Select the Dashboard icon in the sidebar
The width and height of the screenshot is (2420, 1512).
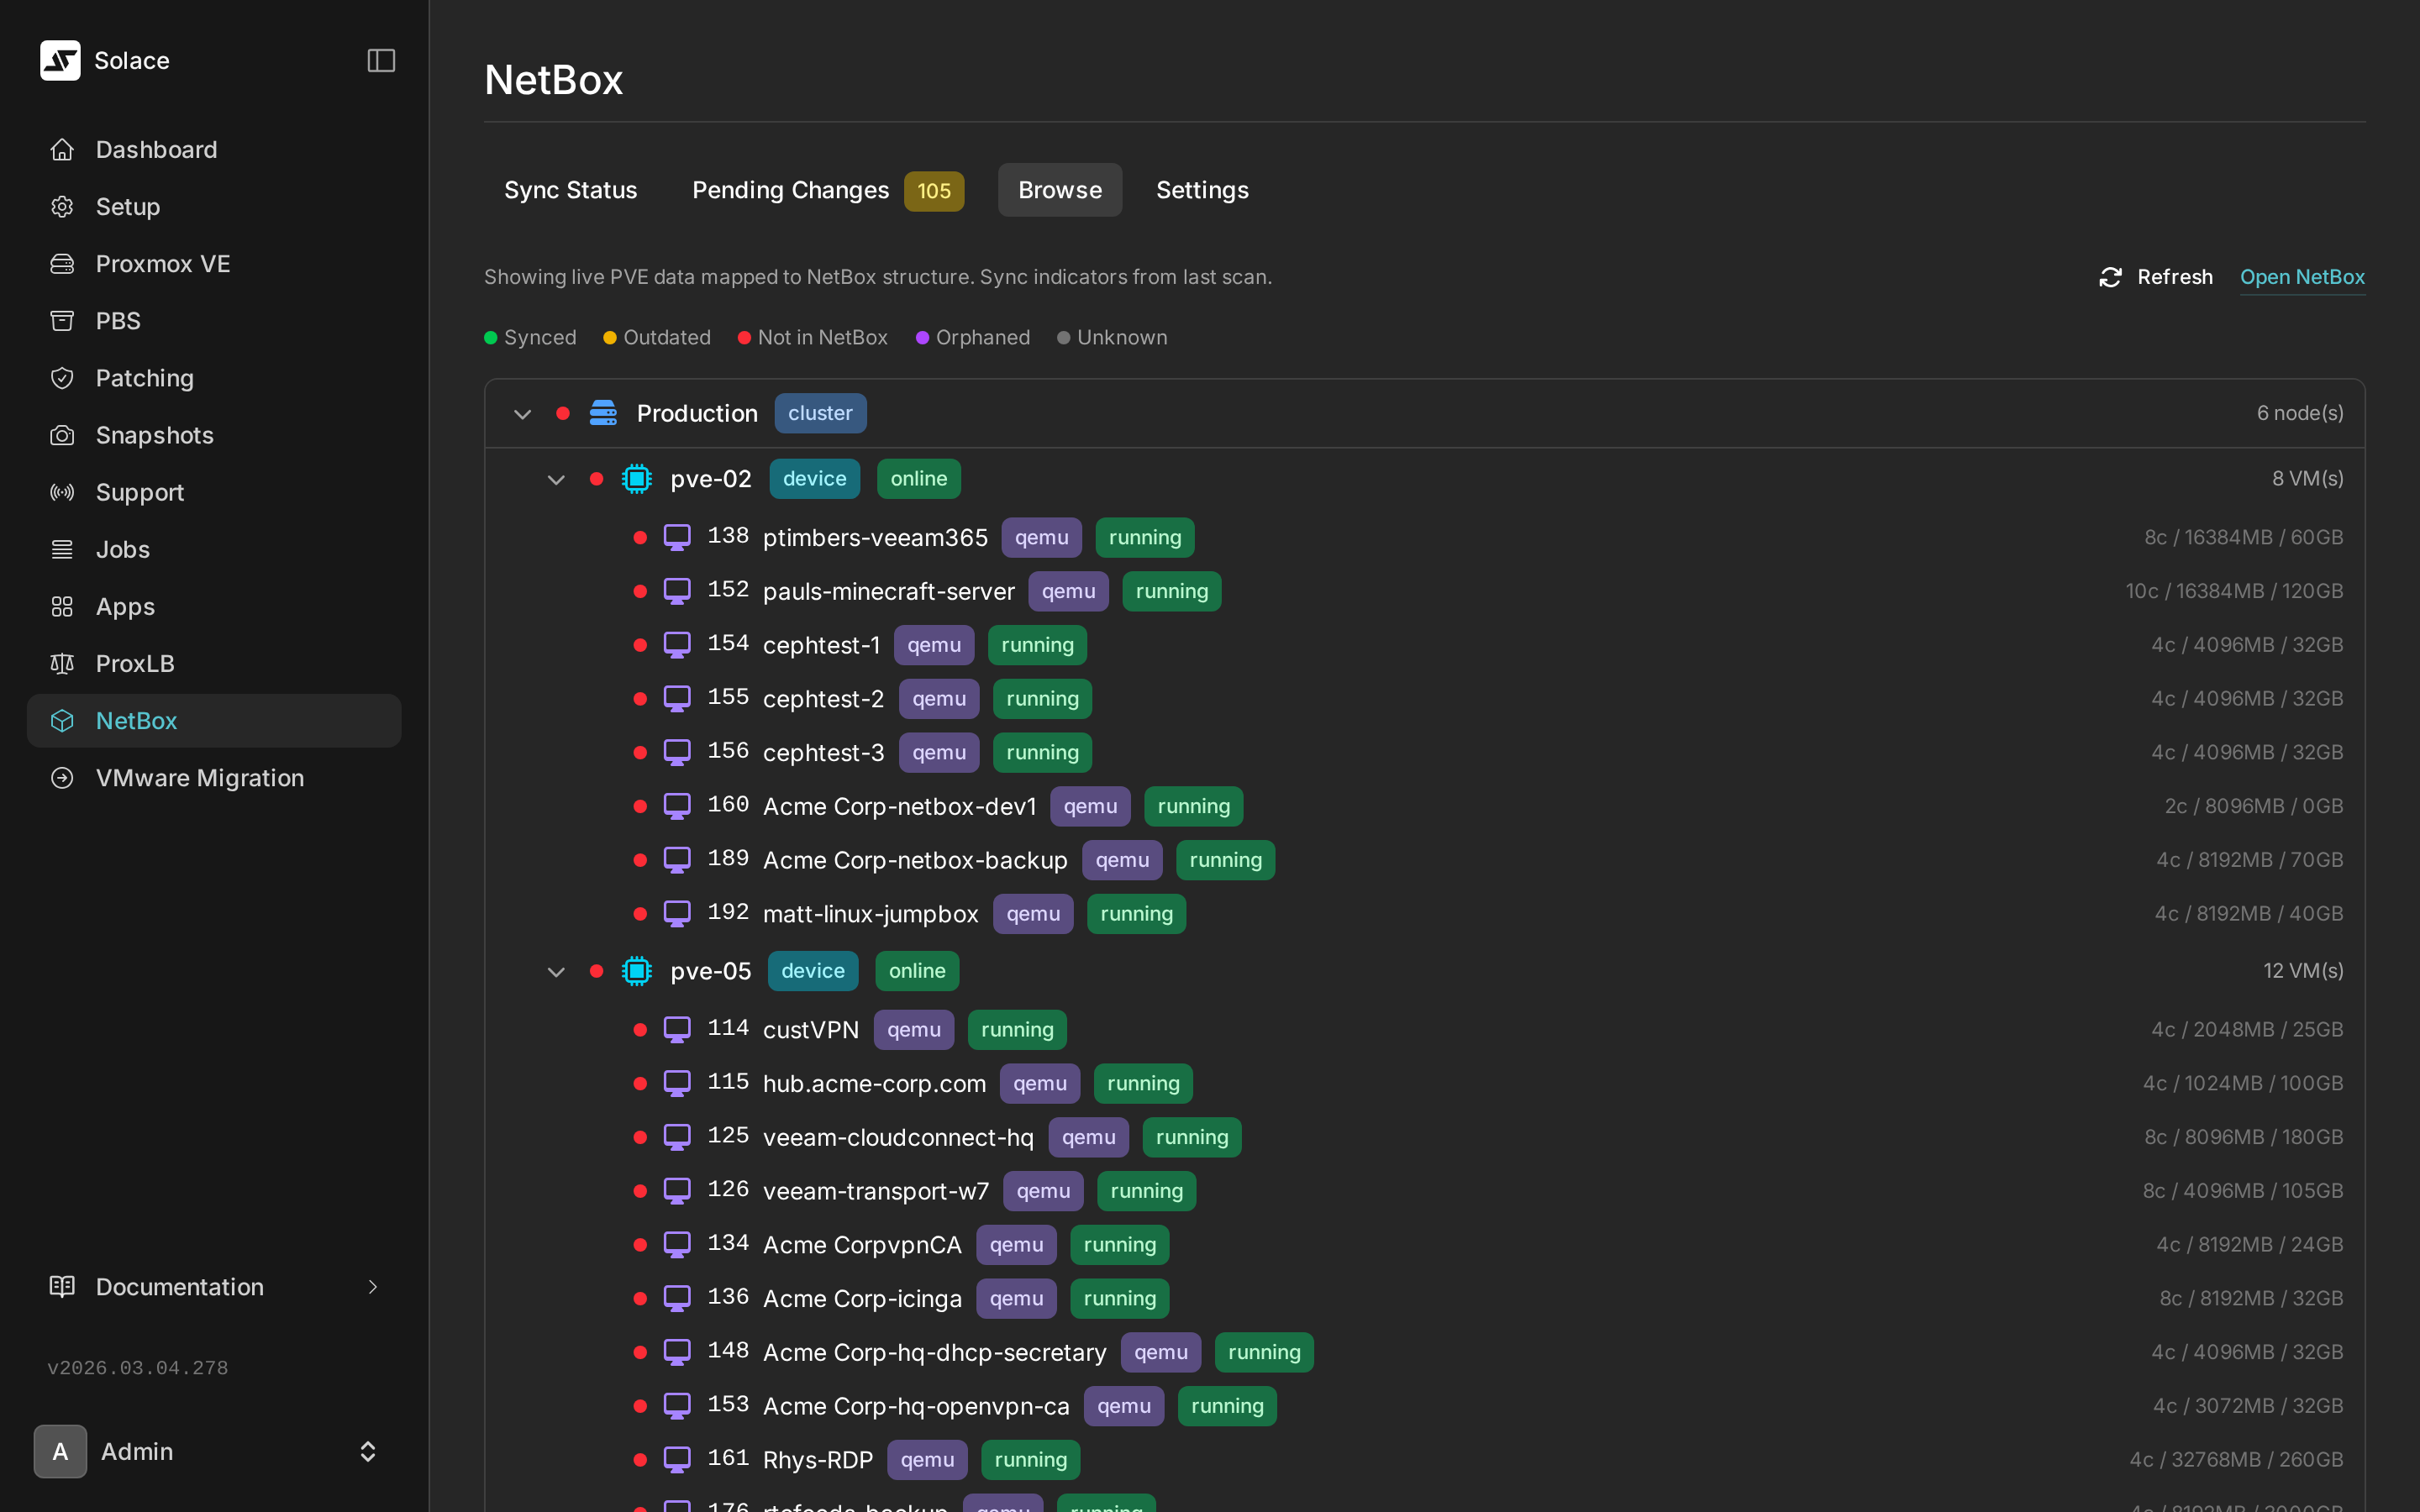tap(62, 149)
